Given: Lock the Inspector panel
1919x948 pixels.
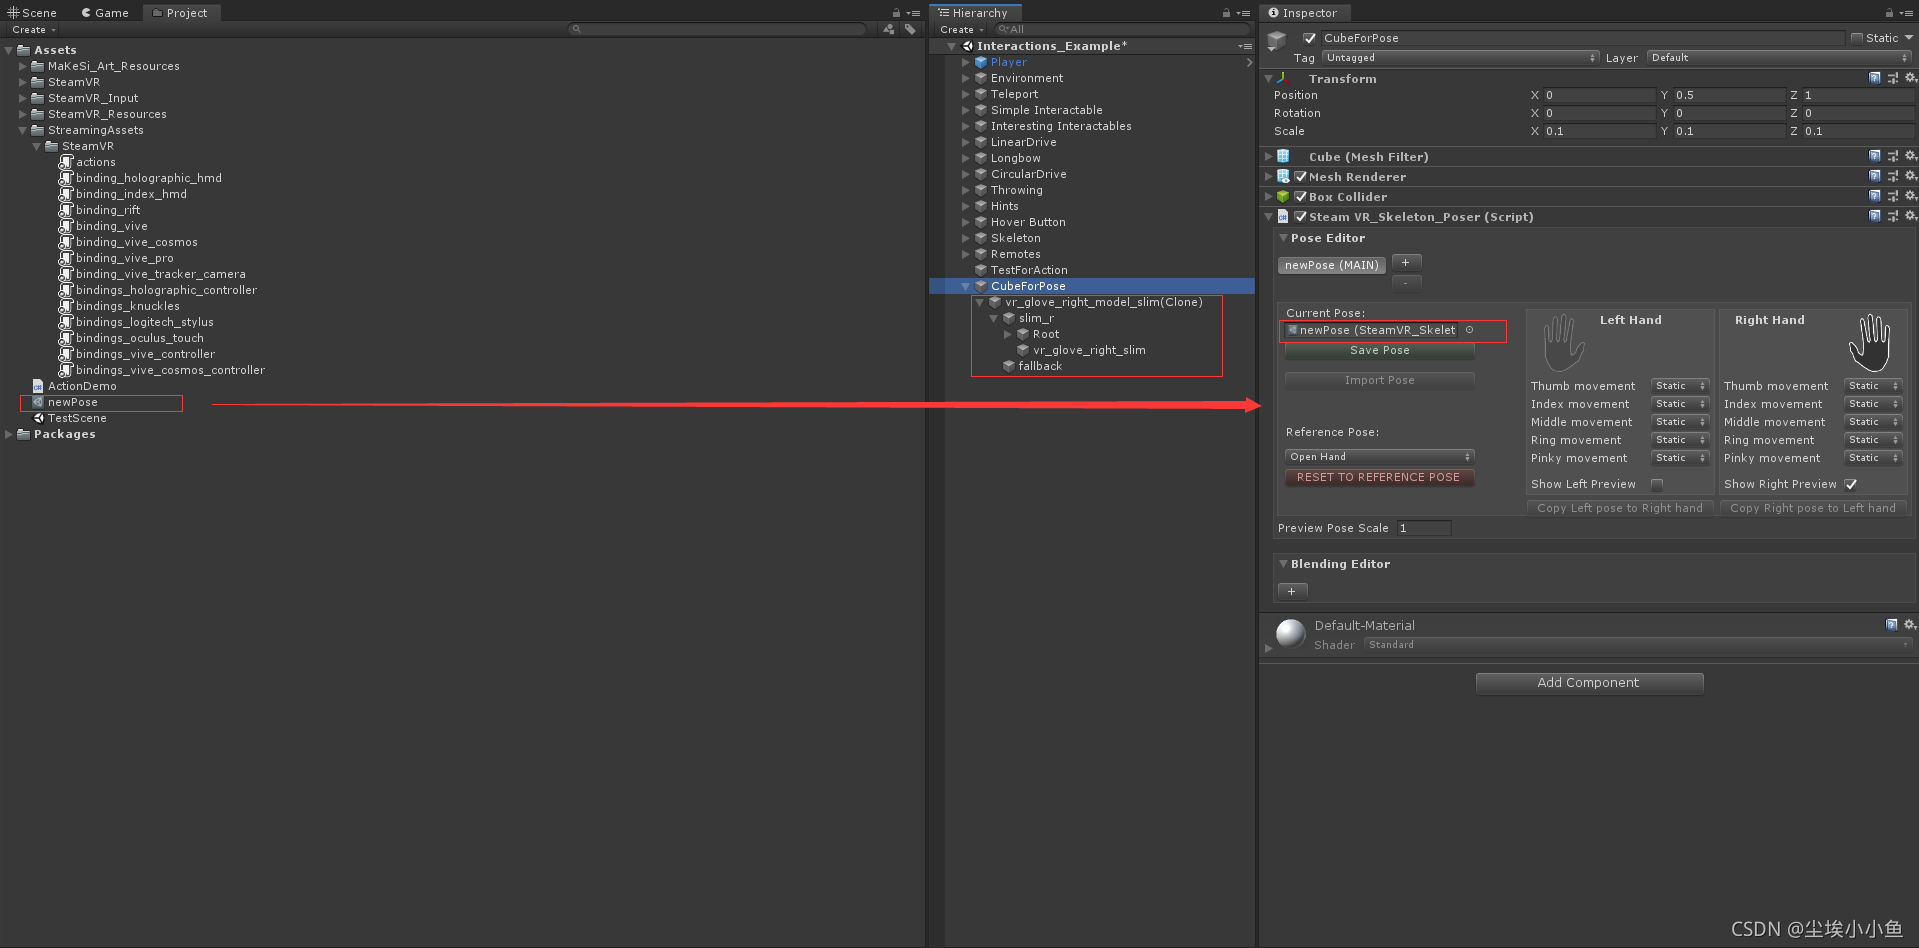Looking at the screenshot, I should 1889,13.
